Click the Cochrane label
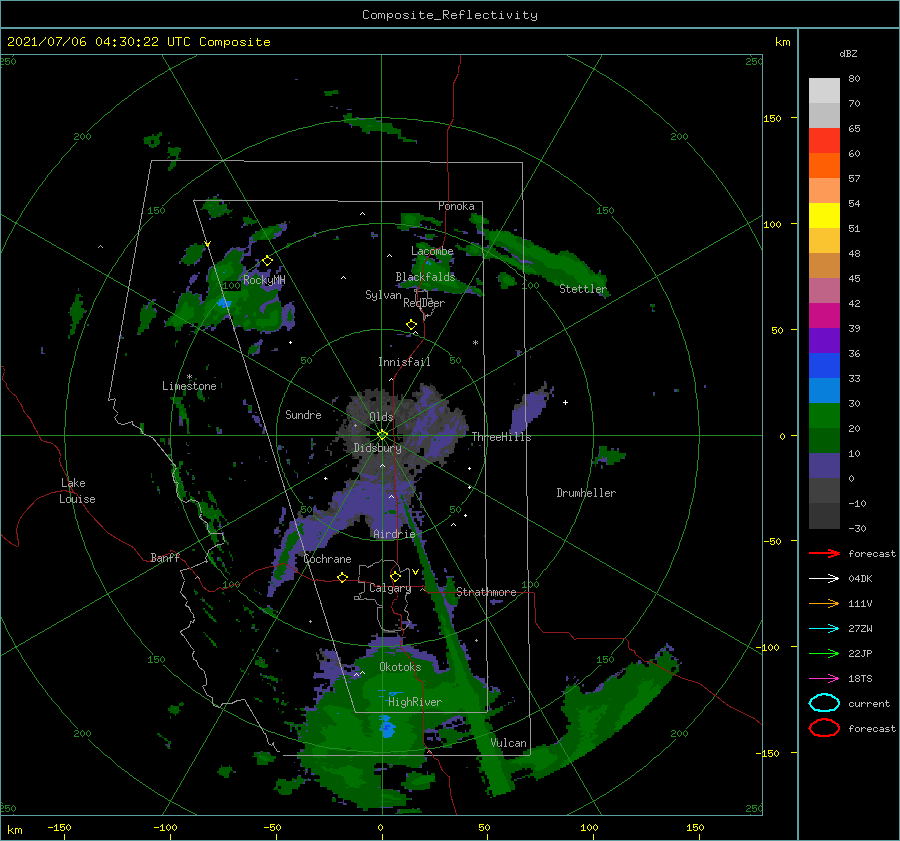The height and width of the screenshot is (841, 900). pyautogui.click(x=327, y=559)
